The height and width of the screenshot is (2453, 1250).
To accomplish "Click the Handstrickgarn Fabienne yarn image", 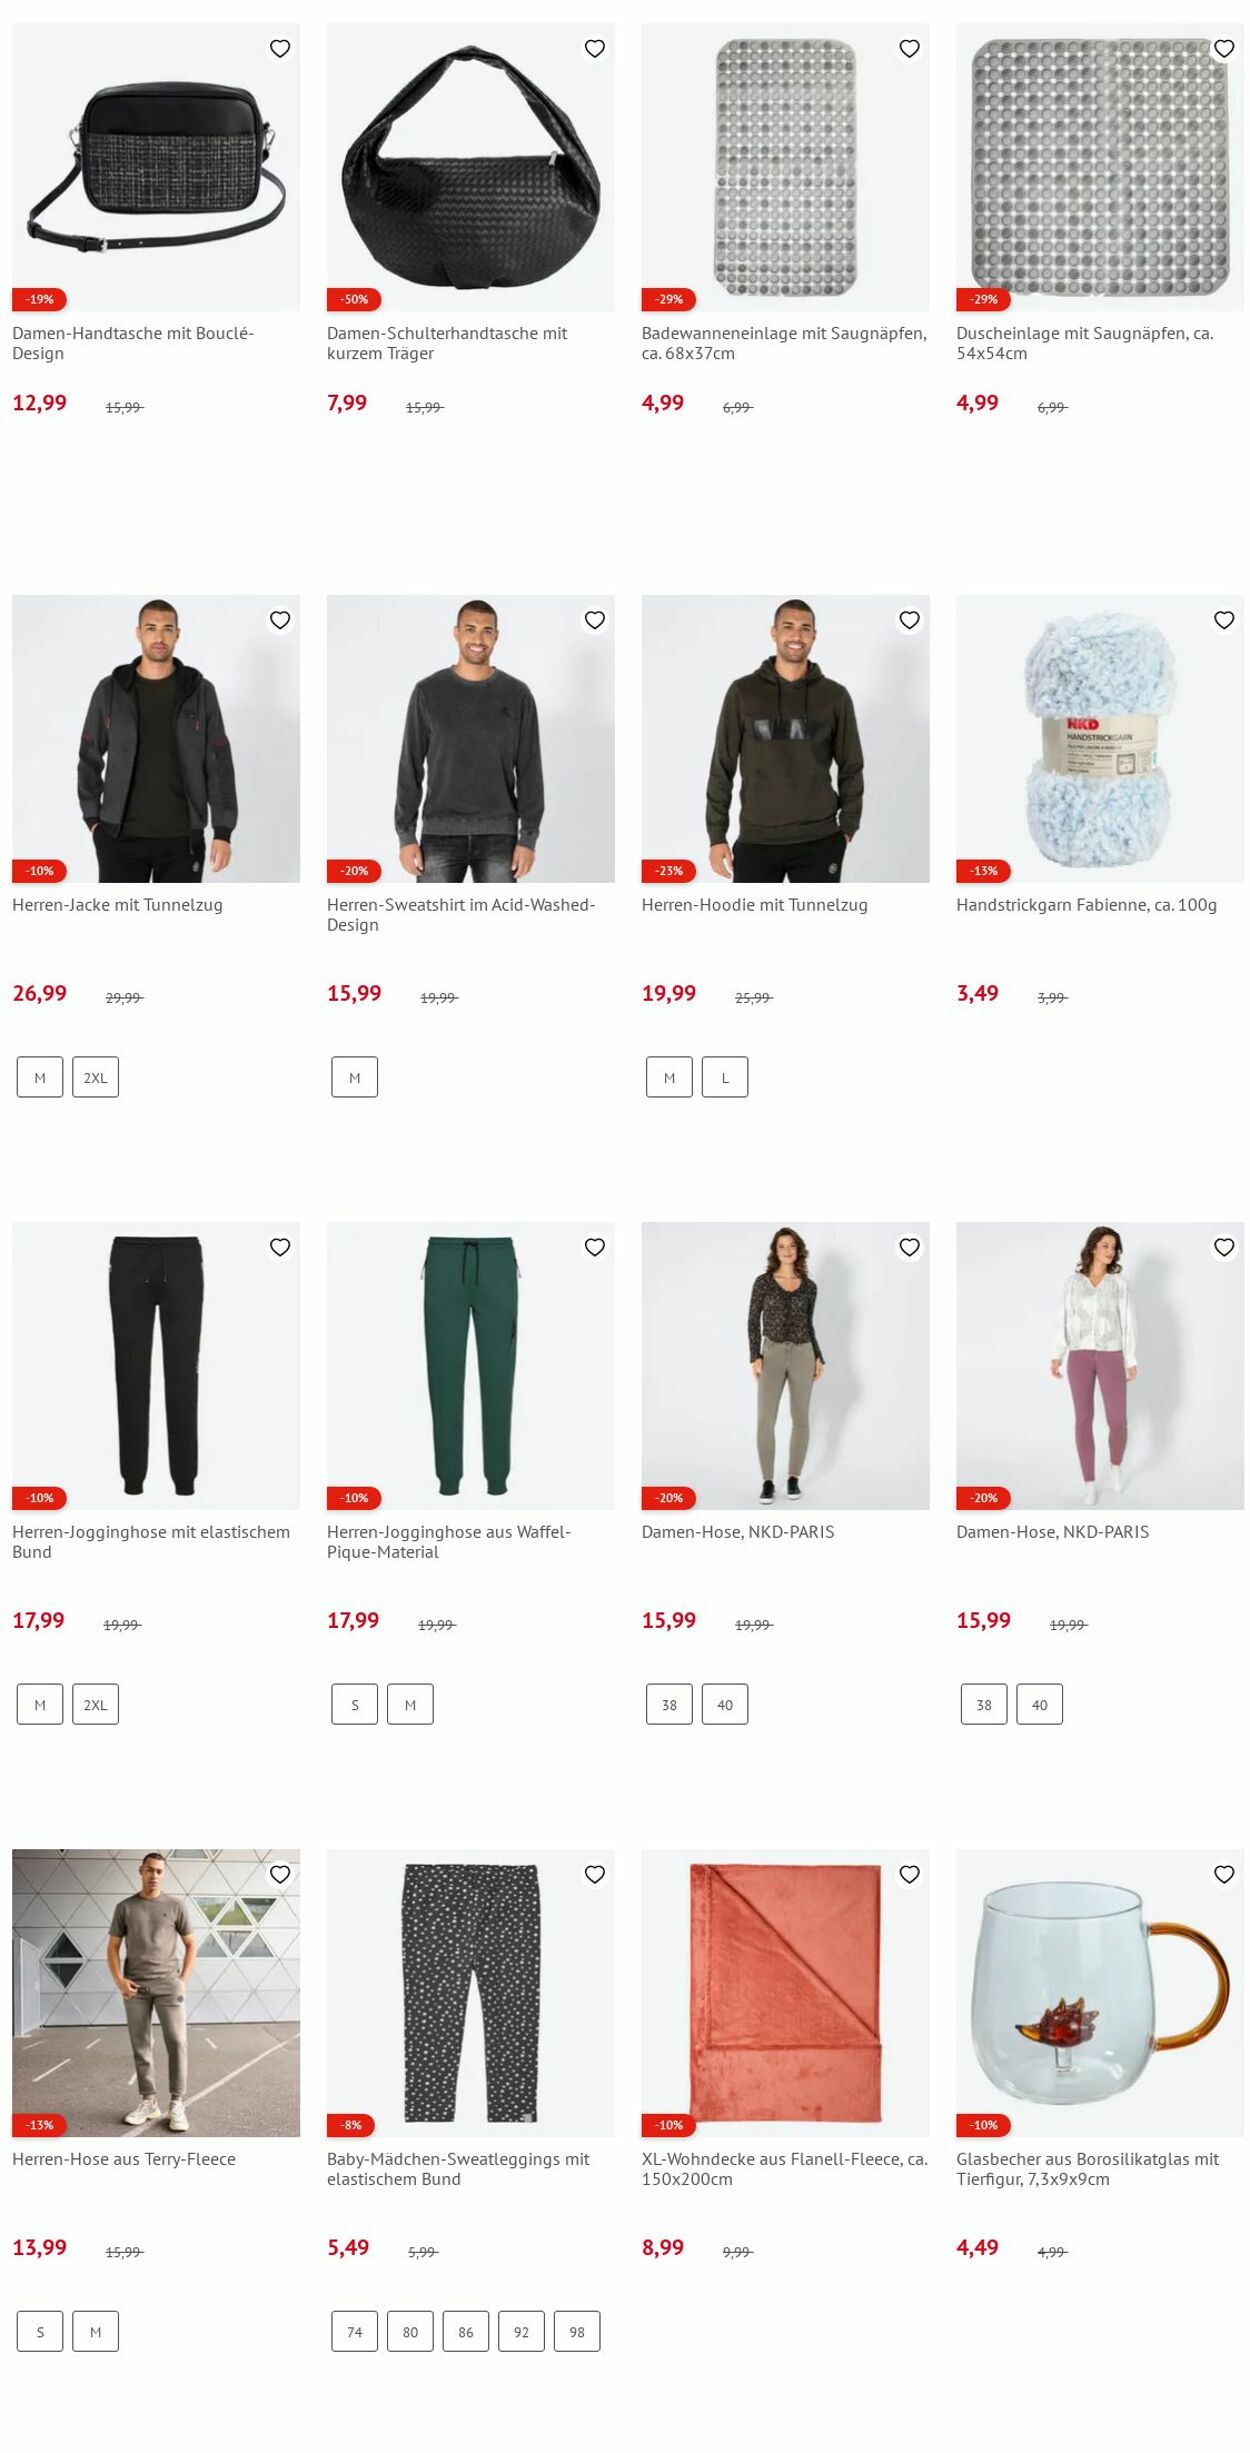I will coord(1100,739).
